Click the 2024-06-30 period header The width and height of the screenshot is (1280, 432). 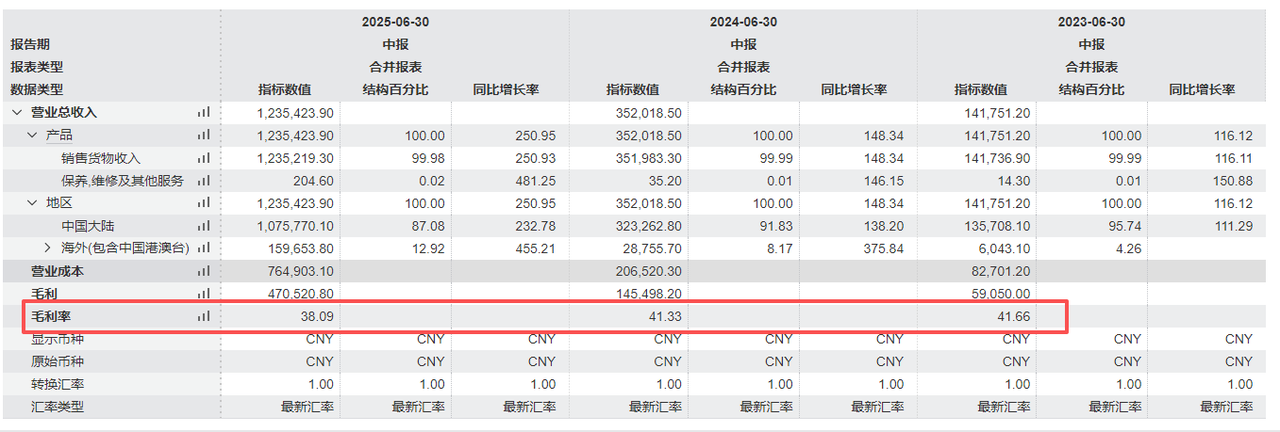[743, 22]
